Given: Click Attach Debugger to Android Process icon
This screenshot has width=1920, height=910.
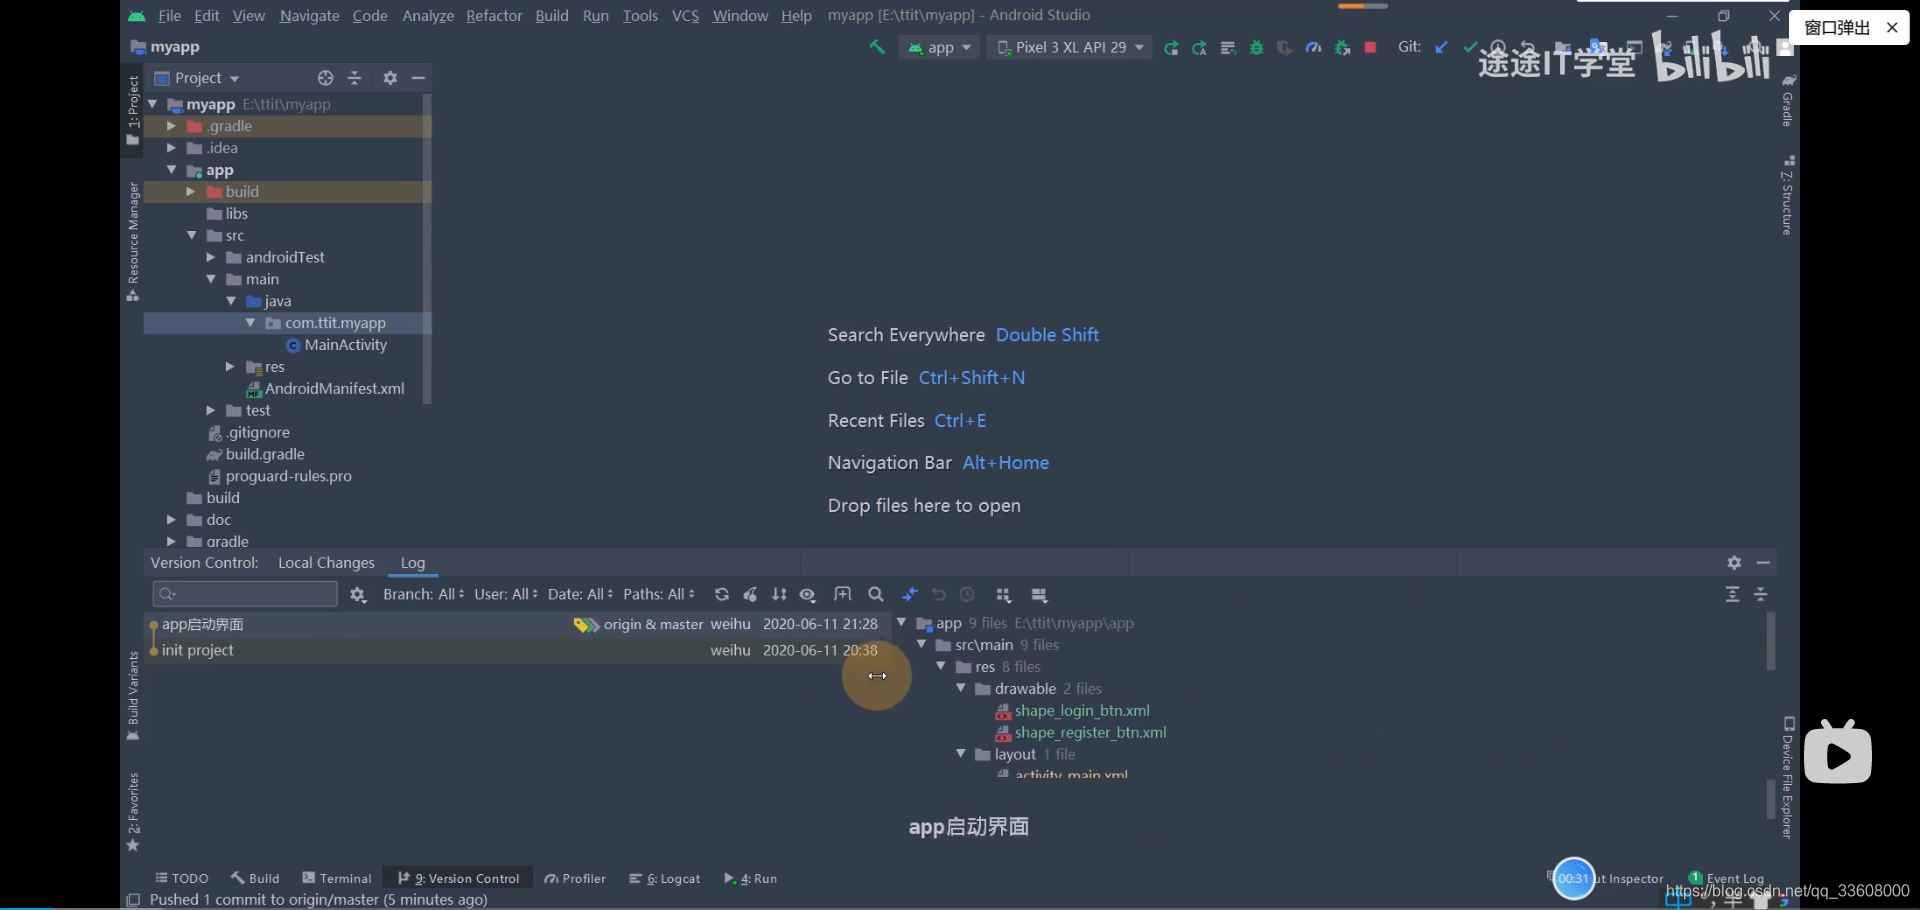Looking at the screenshot, I should [1342, 48].
